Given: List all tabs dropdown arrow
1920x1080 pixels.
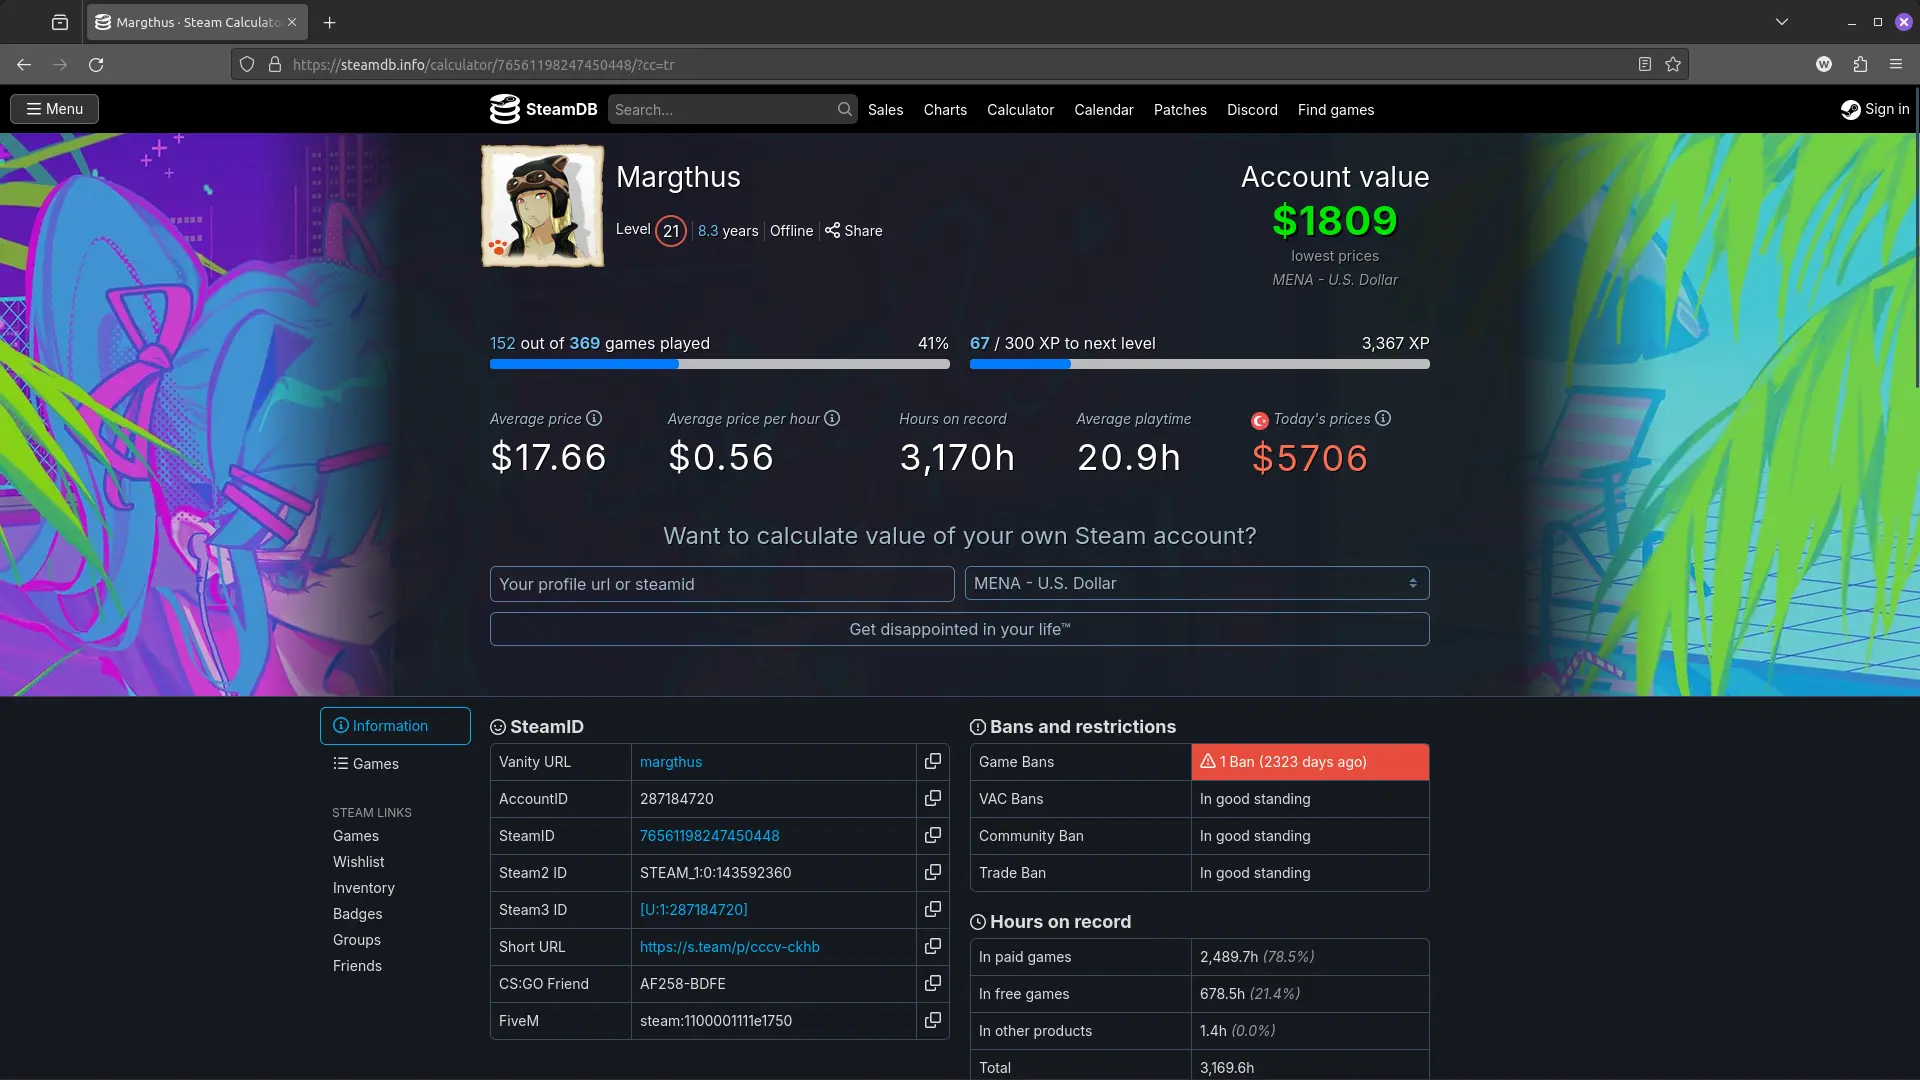Looking at the screenshot, I should [x=1782, y=22].
